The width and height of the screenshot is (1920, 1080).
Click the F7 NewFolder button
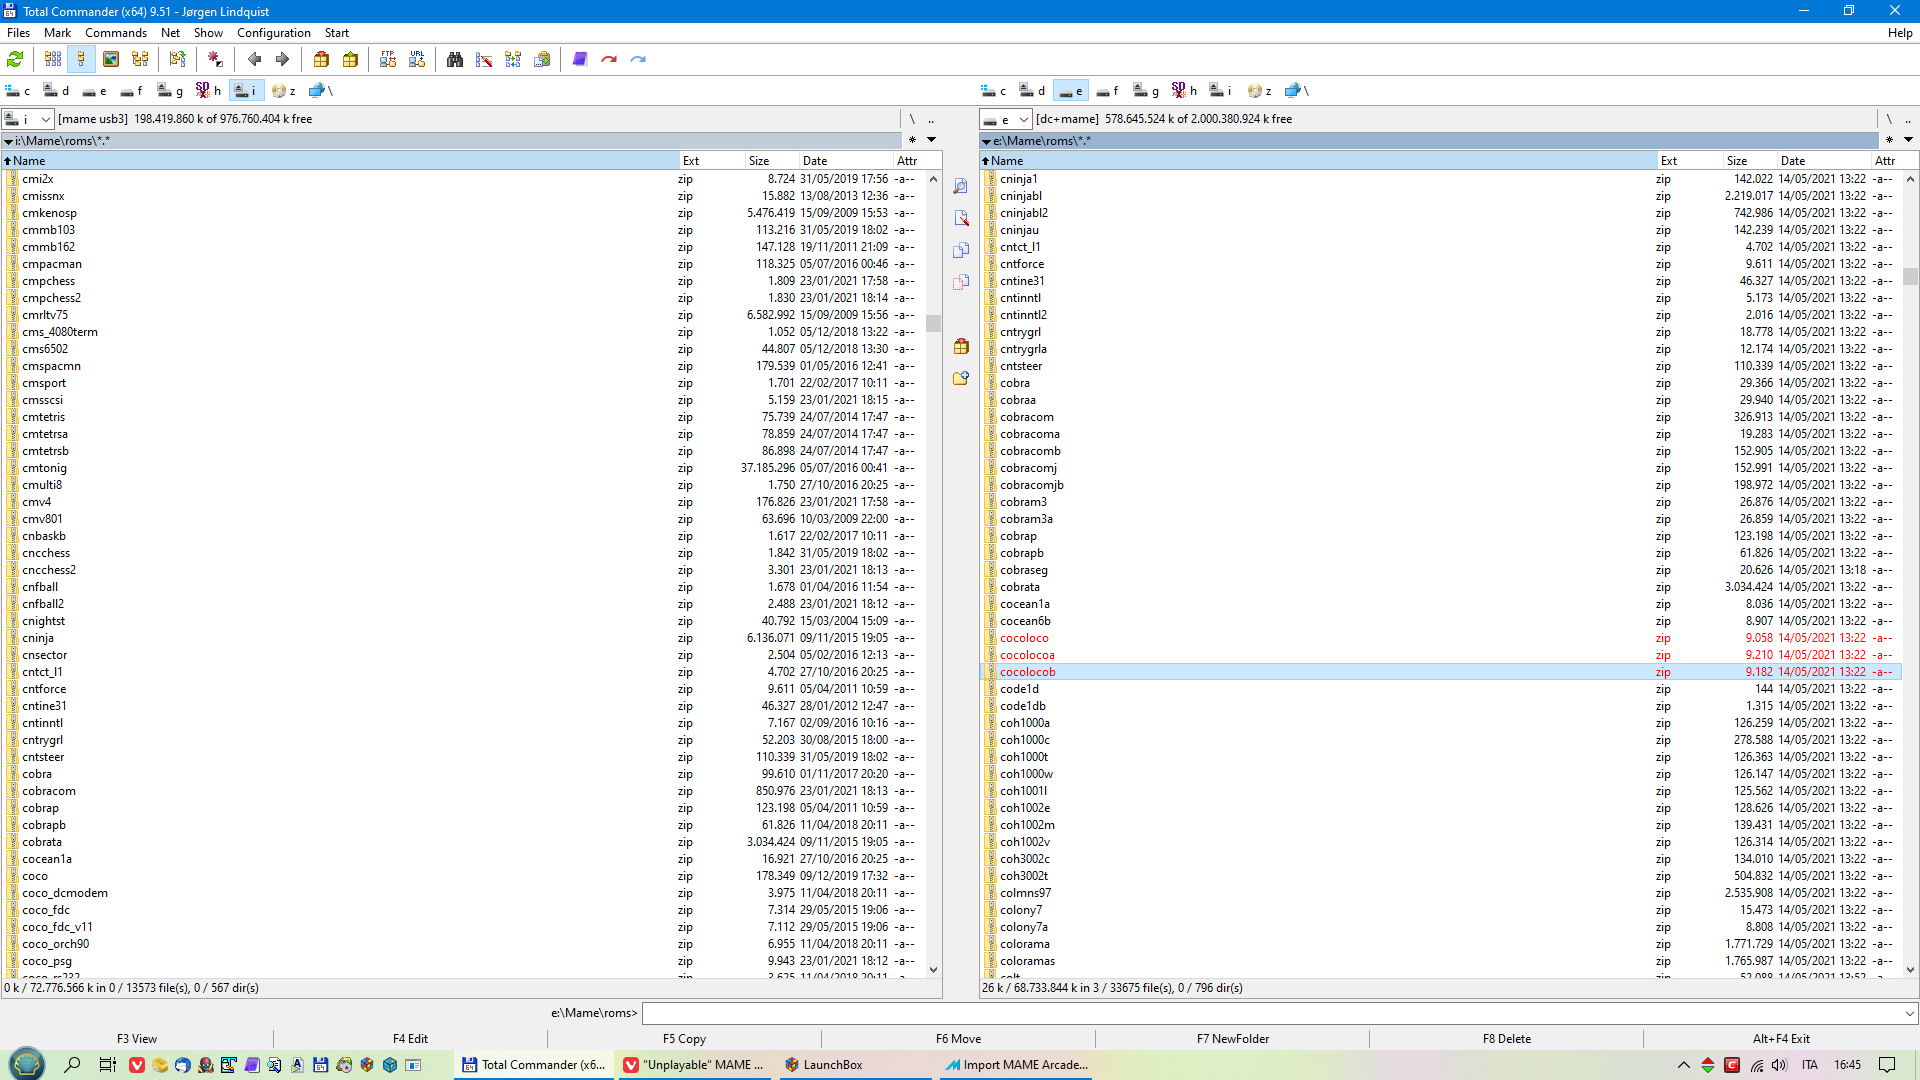(1232, 1039)
